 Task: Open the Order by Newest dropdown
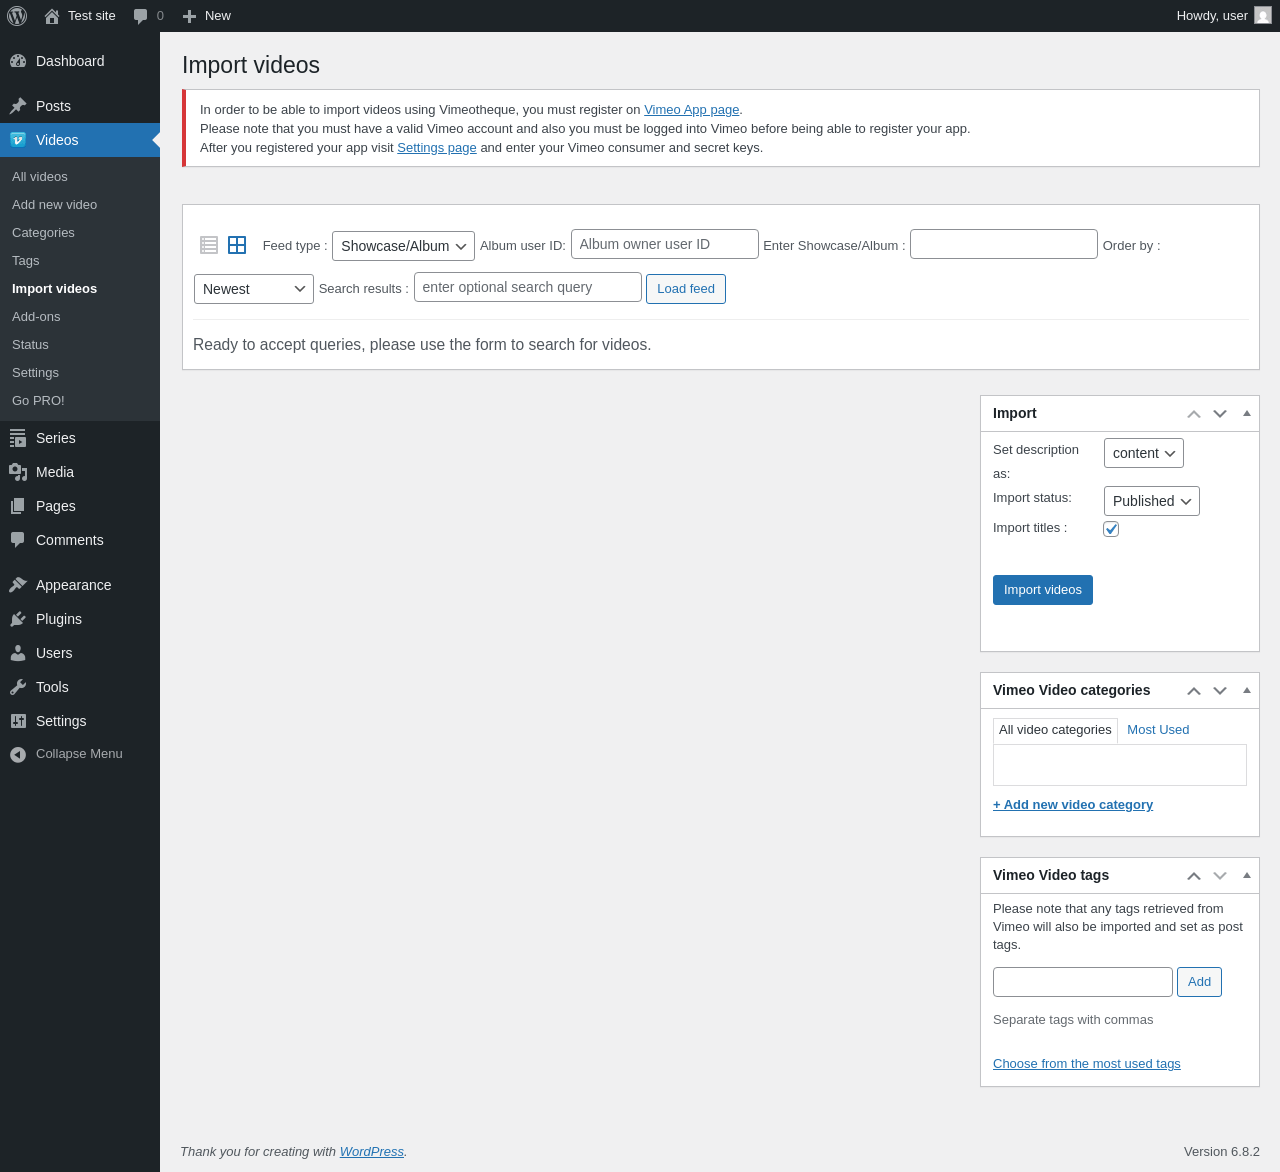254,289
